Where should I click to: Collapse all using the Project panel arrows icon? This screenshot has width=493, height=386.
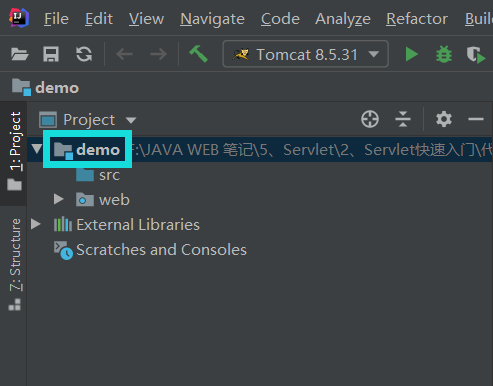[403, 119]
